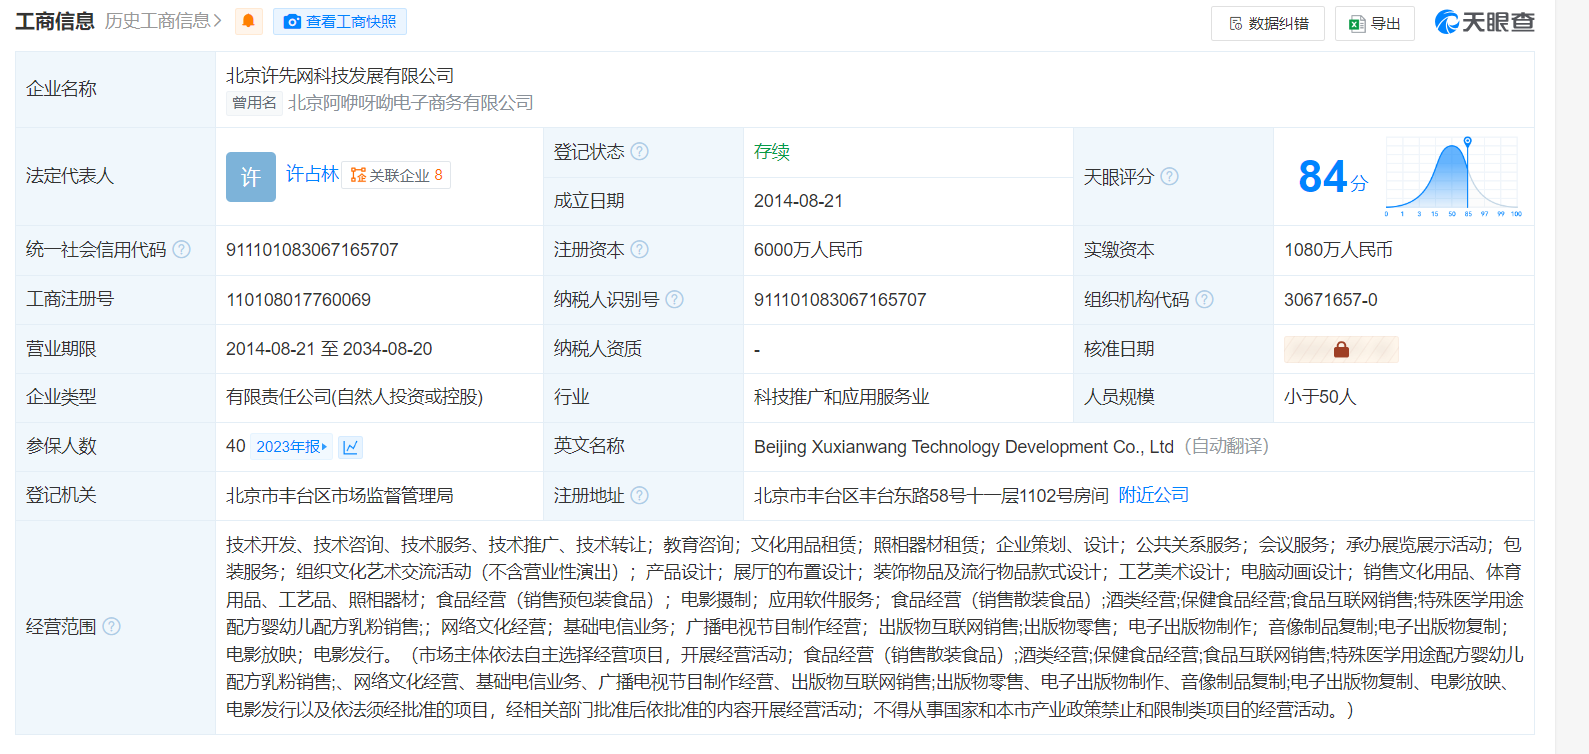Image resolution: width=1589 pixels, height=754 pixels.
Task: Open 历史工商信息 link
Action: (163, 21)
